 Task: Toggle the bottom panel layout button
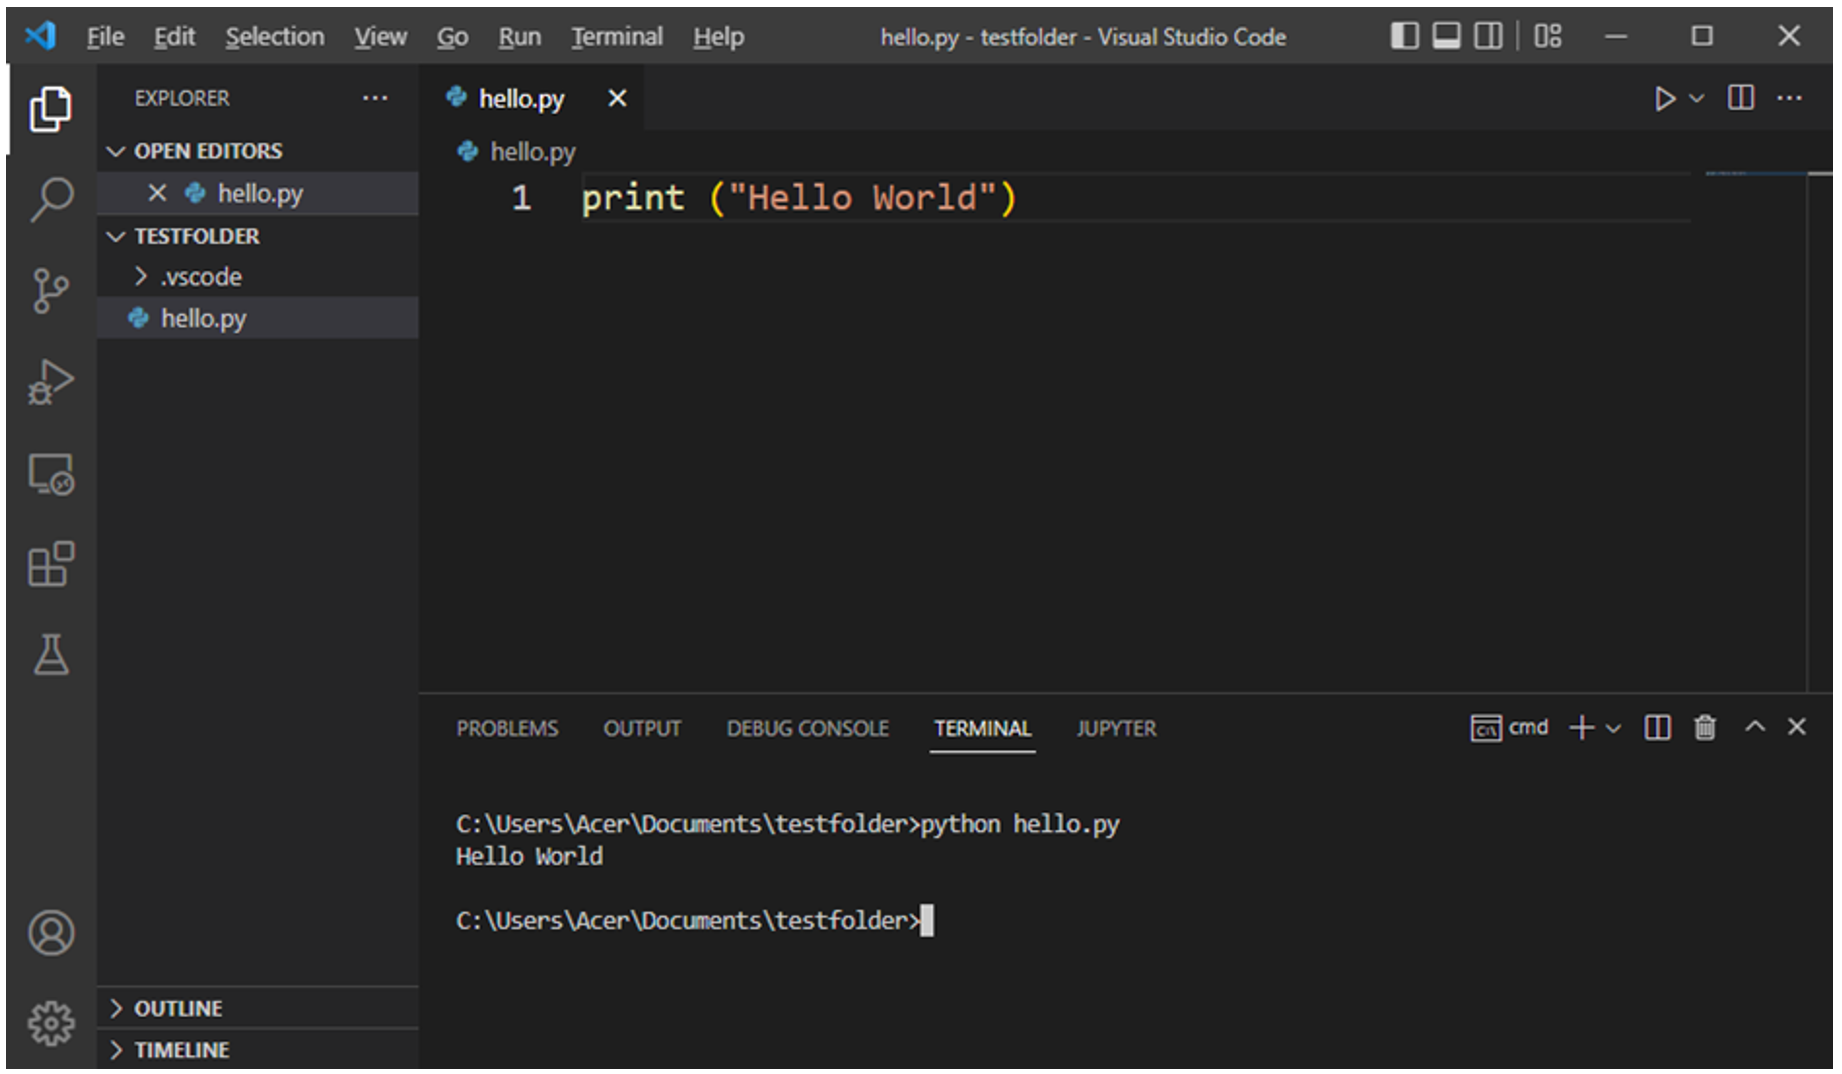pyautogui.click(x=1446, y=37)
